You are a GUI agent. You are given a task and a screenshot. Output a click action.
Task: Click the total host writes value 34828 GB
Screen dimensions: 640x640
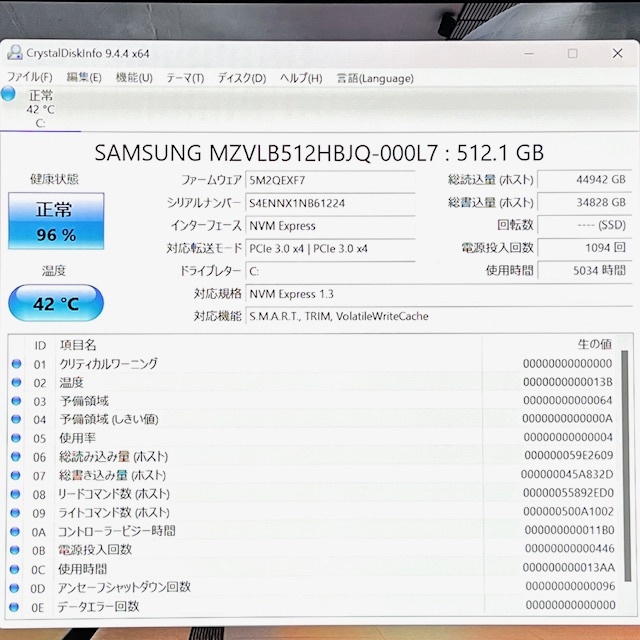[584, 202]
